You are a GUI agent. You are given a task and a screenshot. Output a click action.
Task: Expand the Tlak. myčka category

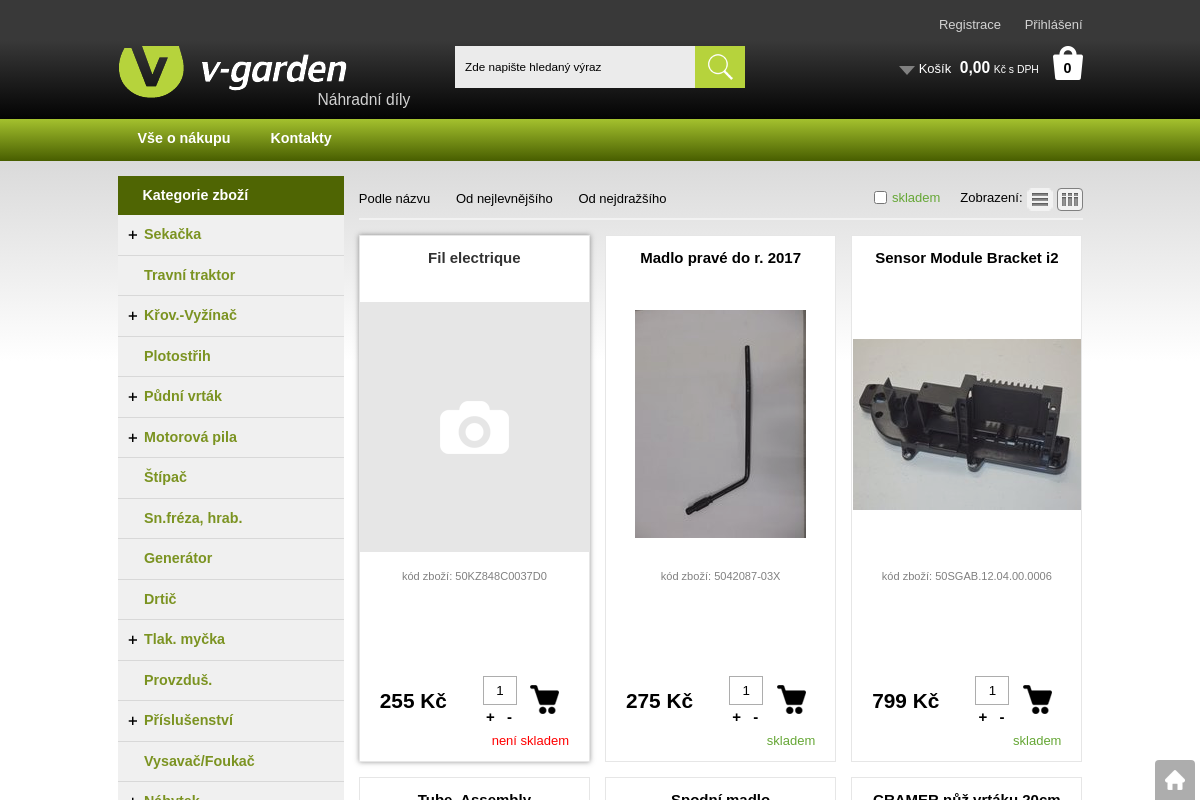[132, 639]
